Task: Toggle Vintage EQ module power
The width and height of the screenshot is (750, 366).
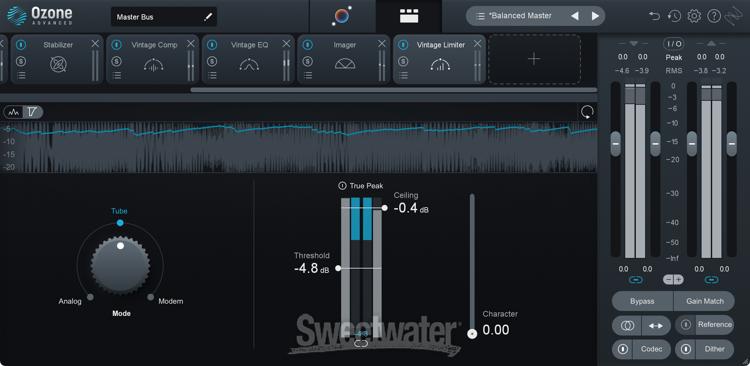Action: point(212,44)
